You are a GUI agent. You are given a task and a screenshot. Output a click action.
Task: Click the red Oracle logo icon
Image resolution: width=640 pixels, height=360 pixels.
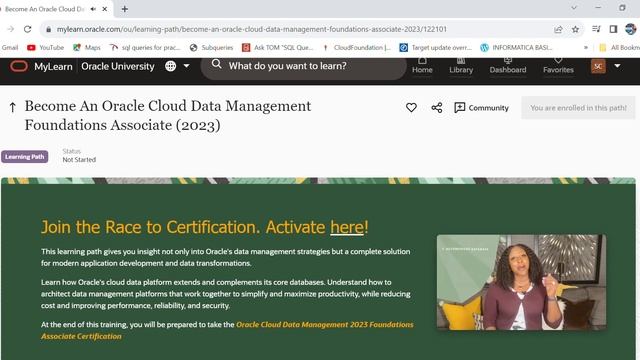[x=19, y=66]
